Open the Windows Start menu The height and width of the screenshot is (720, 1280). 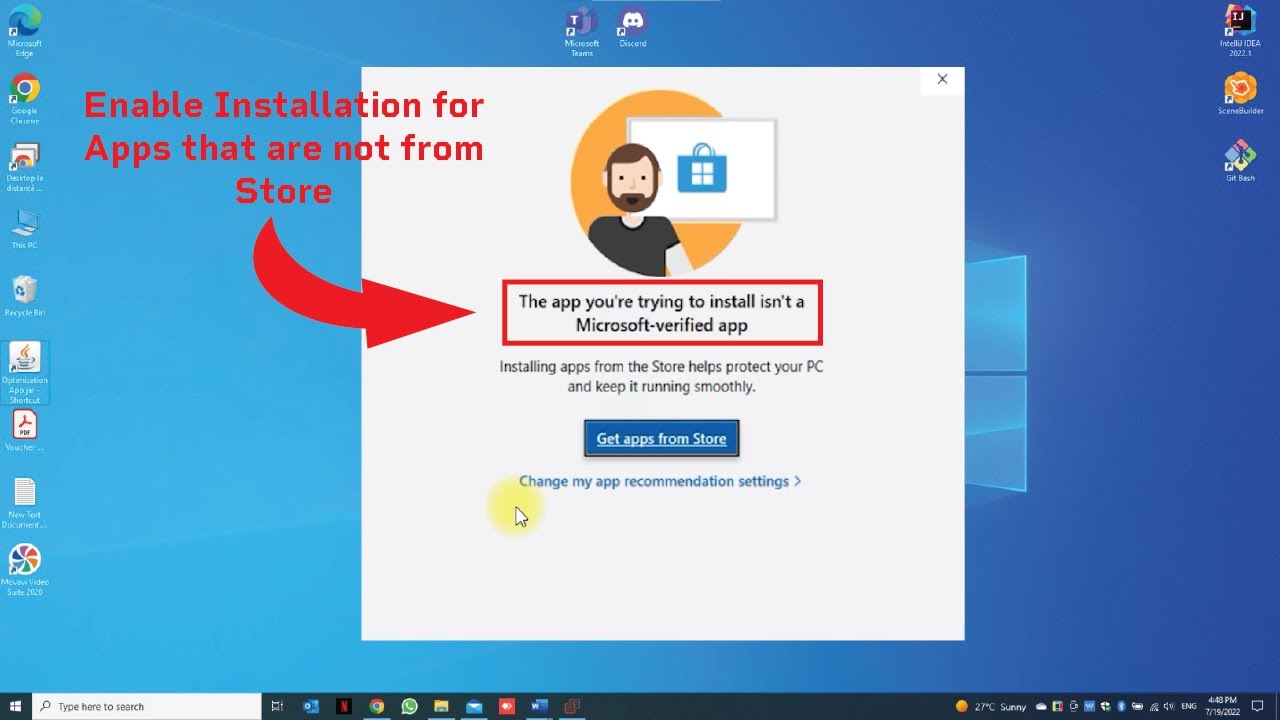(x=16, y=706)
